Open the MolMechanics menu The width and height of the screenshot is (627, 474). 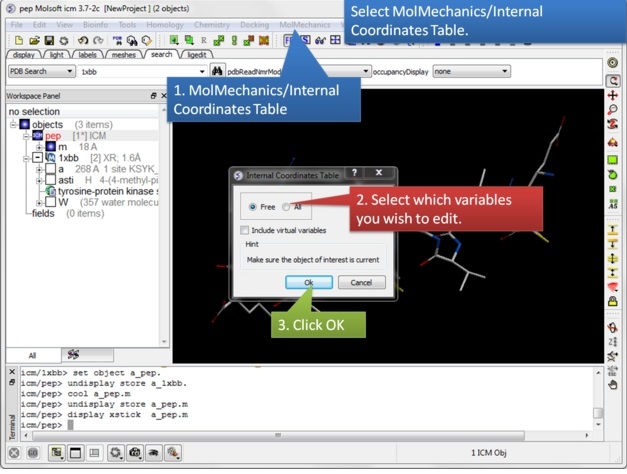pos(304,24)
